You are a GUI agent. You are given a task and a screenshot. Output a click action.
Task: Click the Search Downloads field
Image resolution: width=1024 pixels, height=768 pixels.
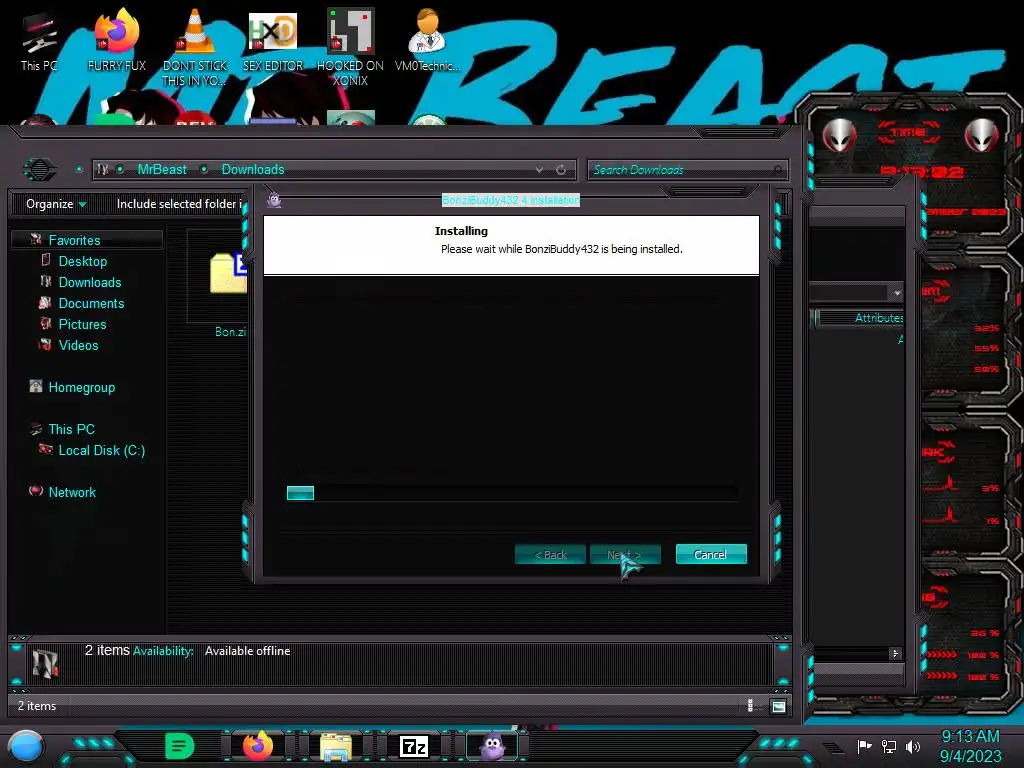687,170
